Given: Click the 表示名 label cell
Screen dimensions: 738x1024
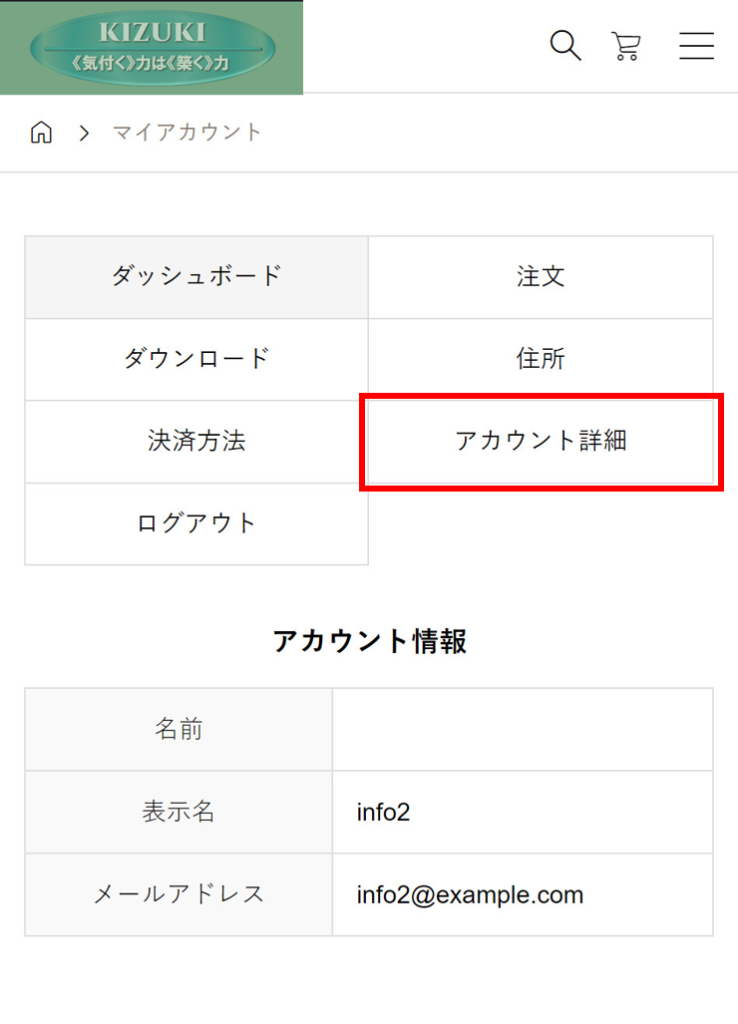Looking at the screenshot, I should (178, 812).
